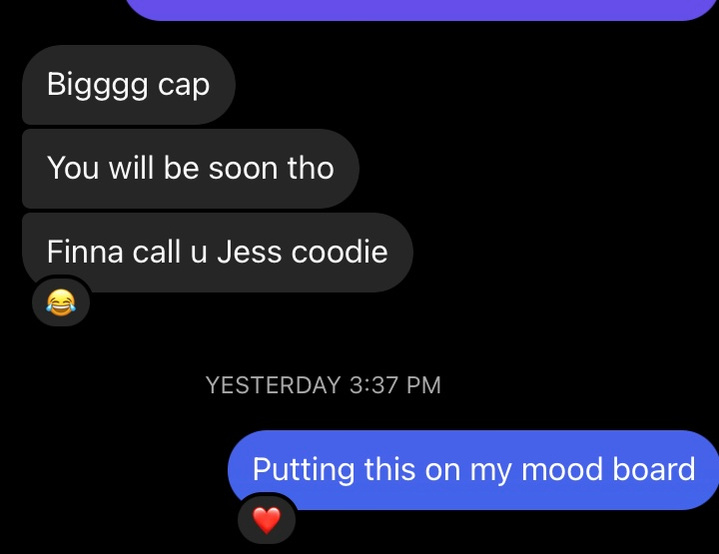Image resolution: width=719 pixels, height=554 pixels.
Task: Tap the partially visible purple bubble at top
Action: click(x=422, y=9)
